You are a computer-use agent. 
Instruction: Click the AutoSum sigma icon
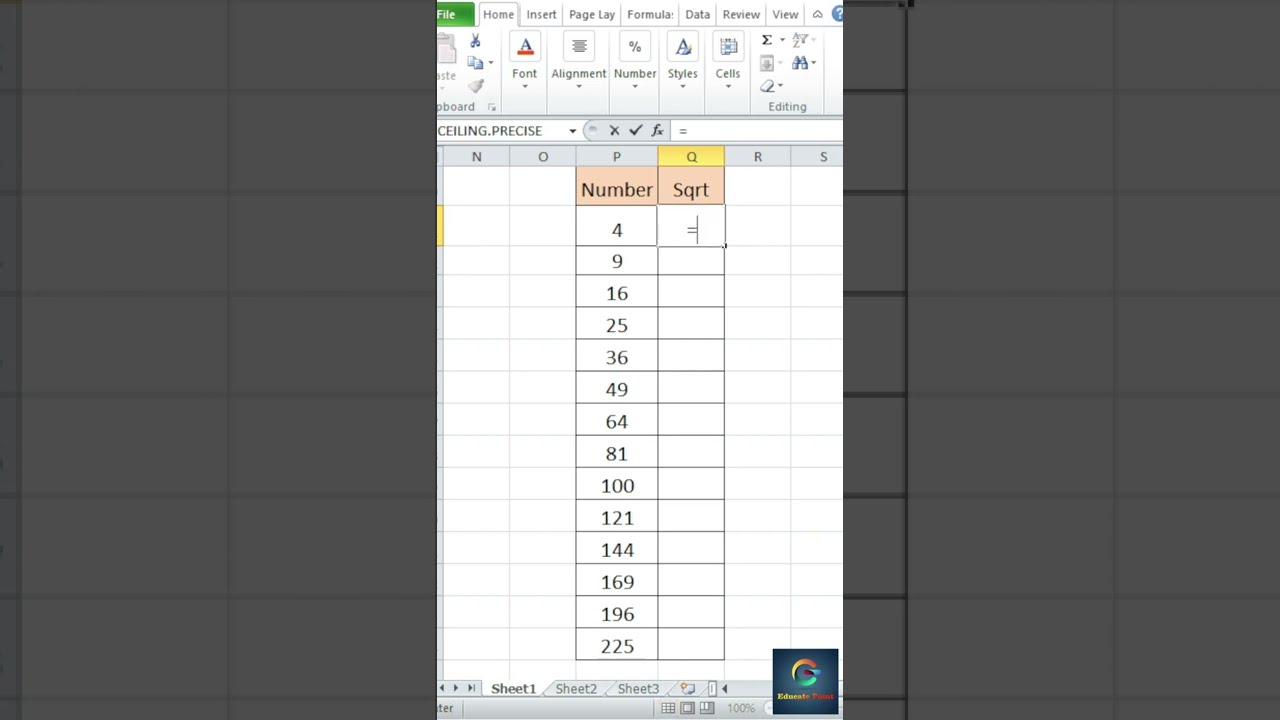(767, 40)
